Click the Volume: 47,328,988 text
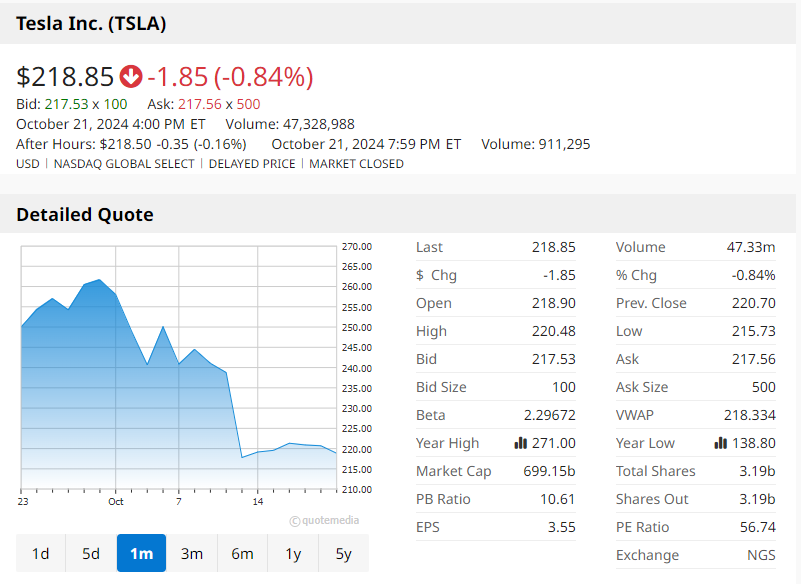801x584 pixels. [x=290, y=124]
